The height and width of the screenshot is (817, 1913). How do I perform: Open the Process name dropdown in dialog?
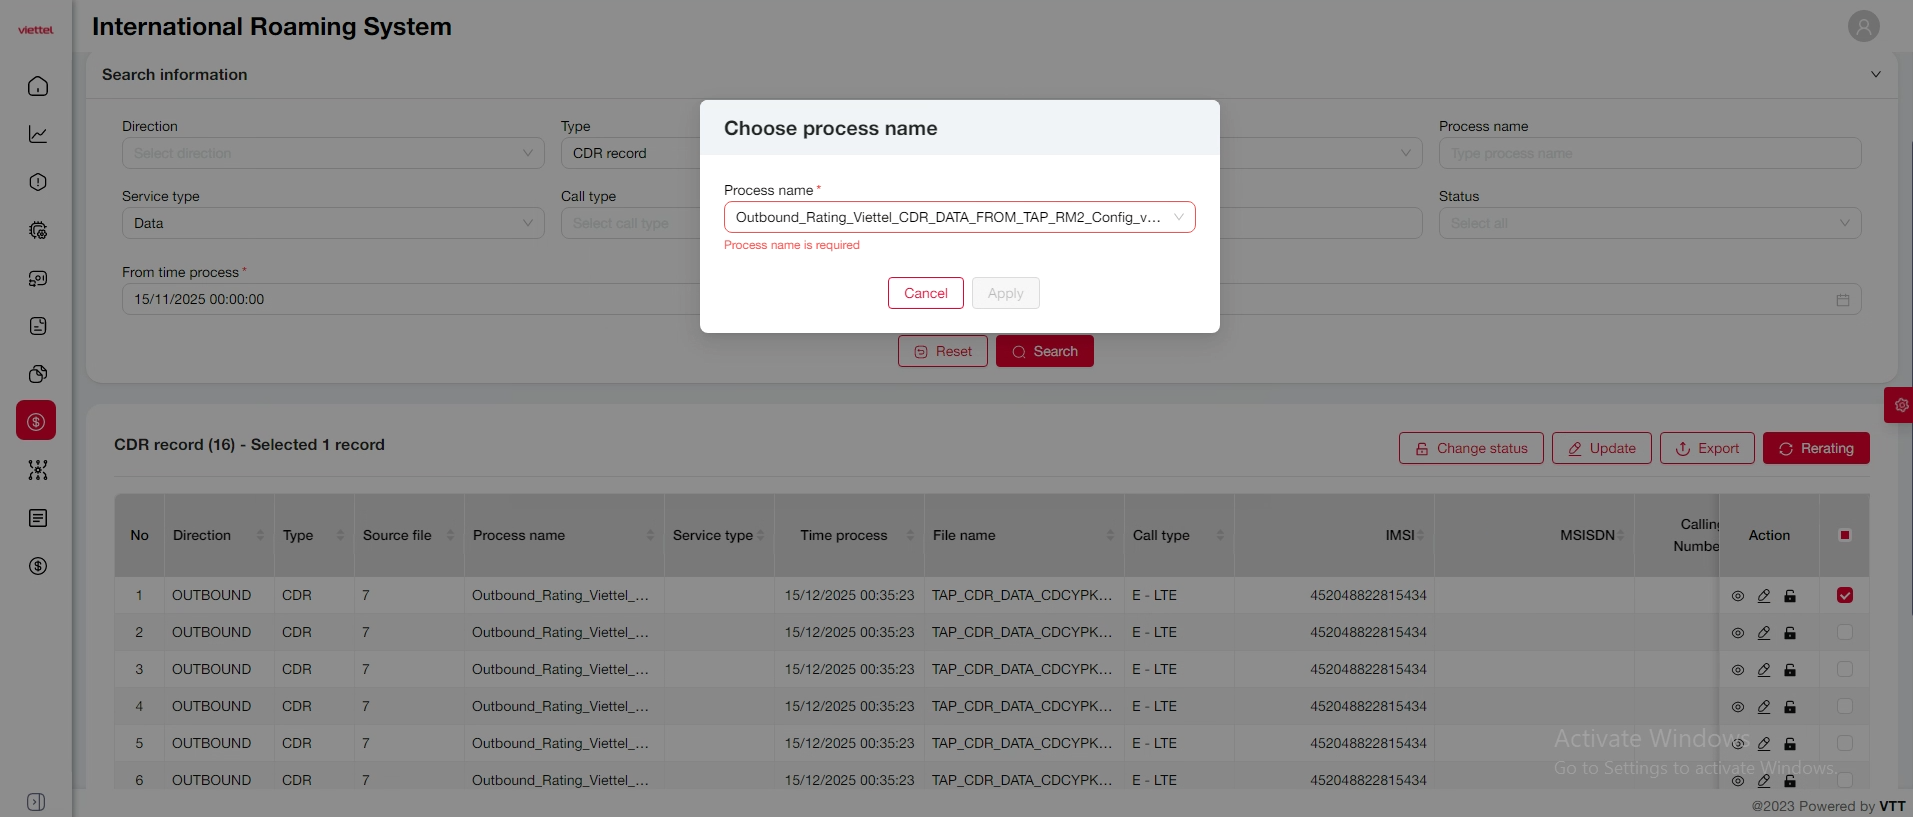click(x=959, y=217)
